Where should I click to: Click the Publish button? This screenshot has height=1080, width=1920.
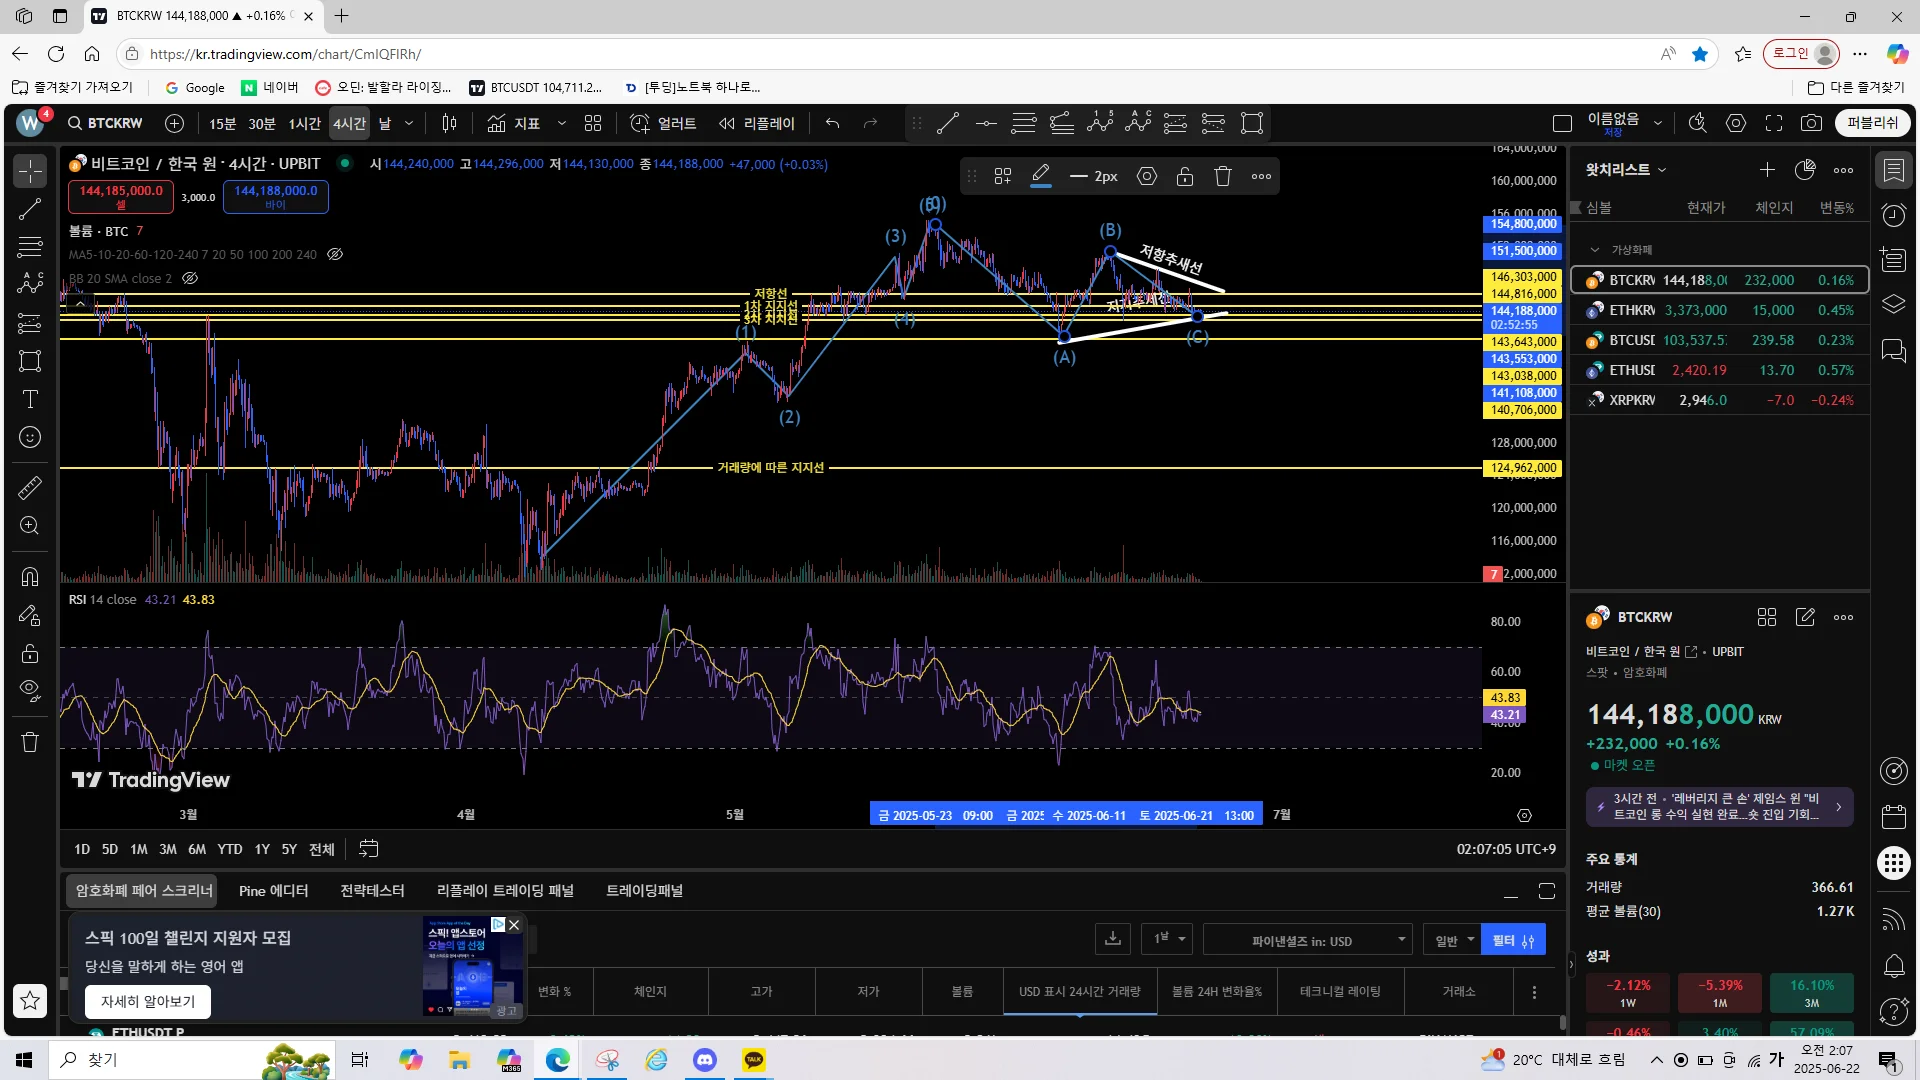coord(1871,123)
